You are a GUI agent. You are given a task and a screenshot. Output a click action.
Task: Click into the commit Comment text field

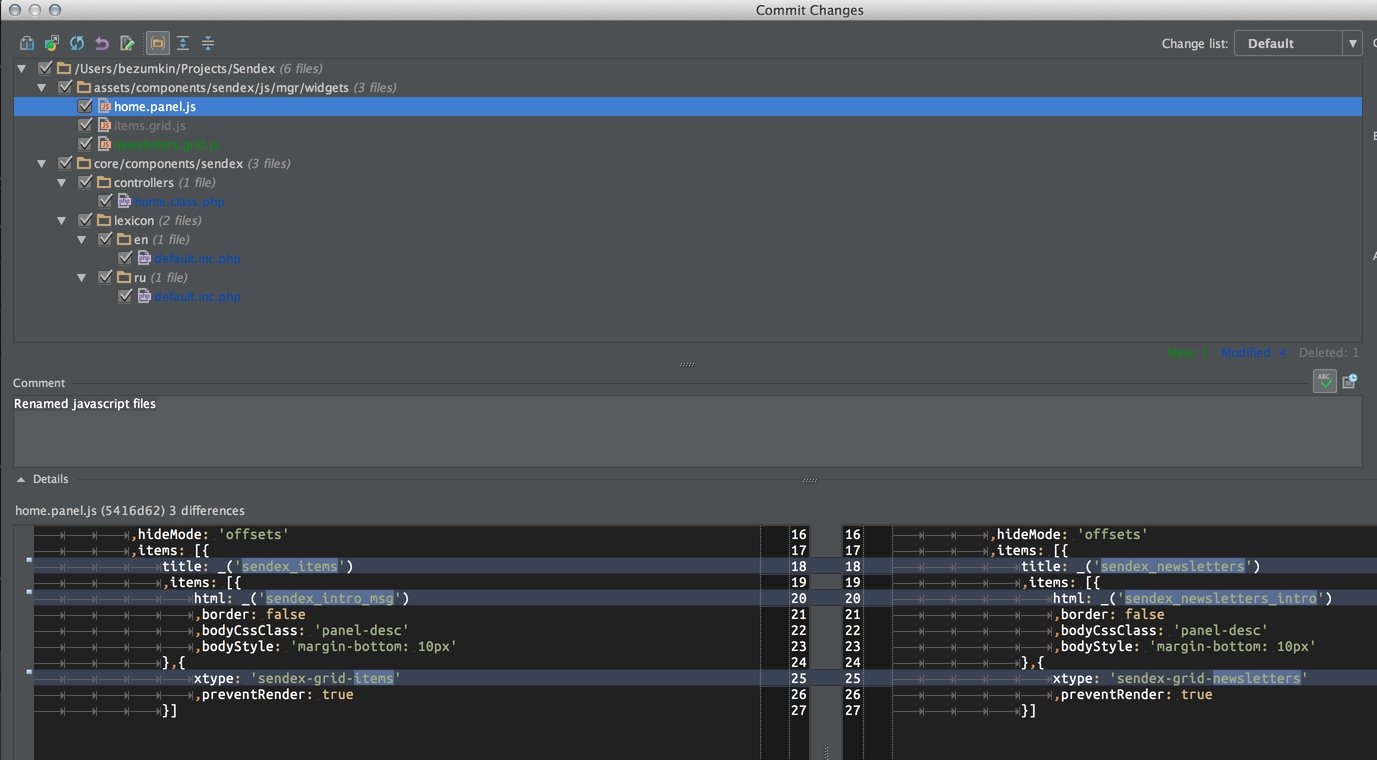[x=687, y=430]
